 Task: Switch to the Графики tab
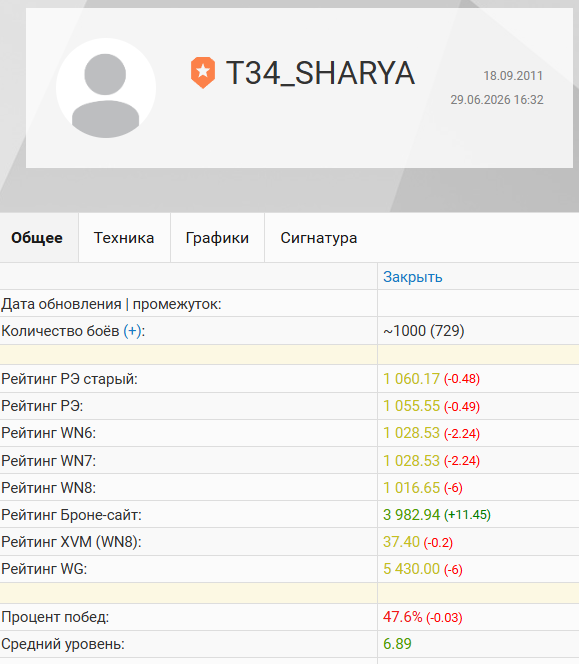point(217,238)
